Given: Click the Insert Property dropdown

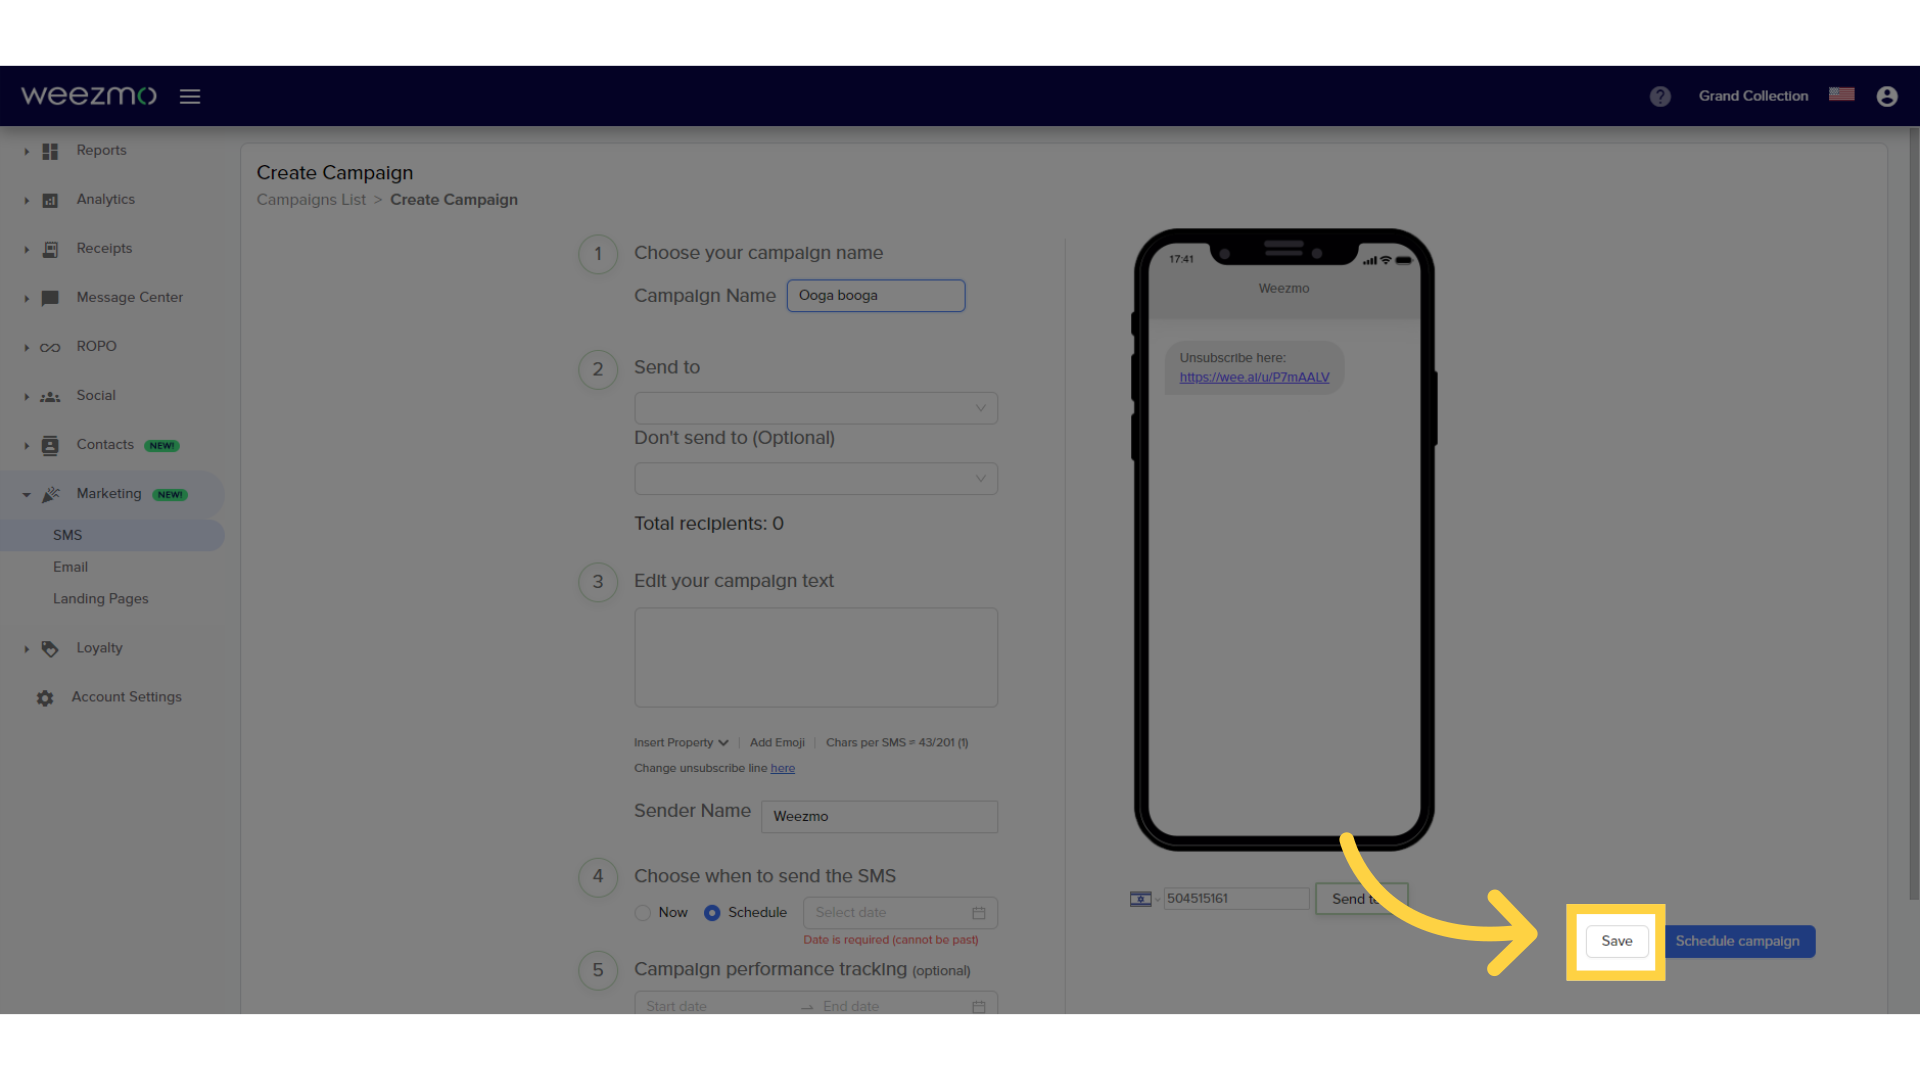Looking at the screenshot, I should point(680,741).
